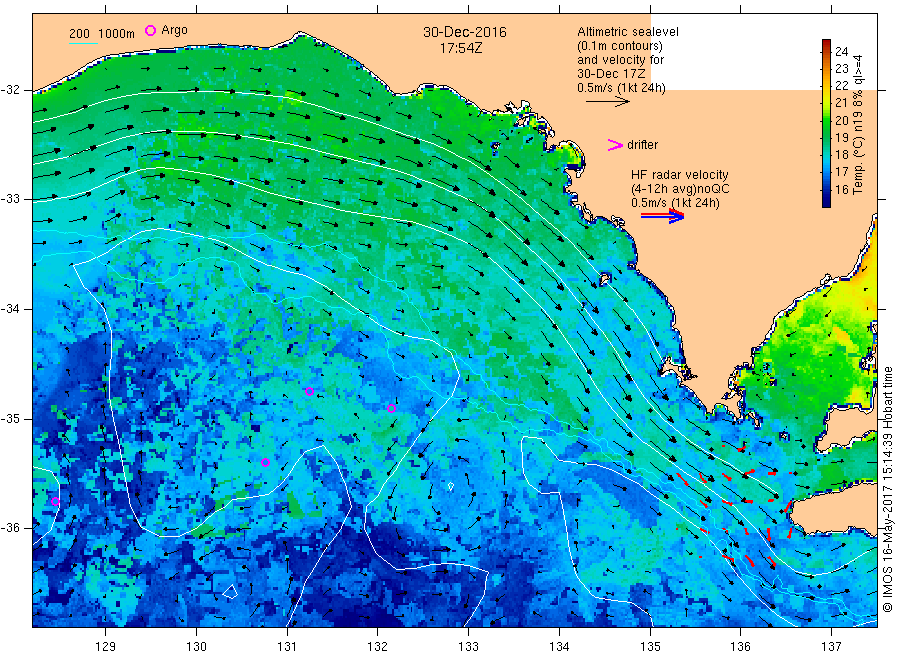Click the magenta Argo circle in legend
The width and height of the screenshot is (900, 660).
point(150,30)
